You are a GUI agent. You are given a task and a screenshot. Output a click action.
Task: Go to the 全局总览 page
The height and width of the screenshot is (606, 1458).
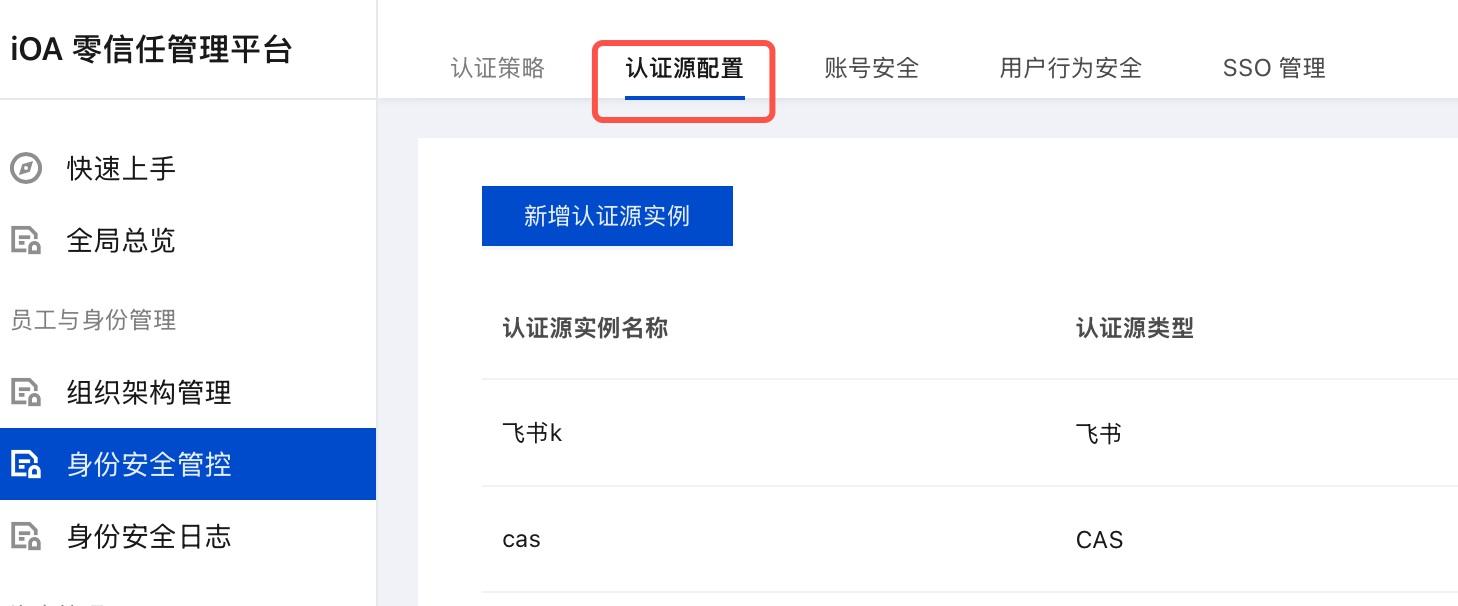click(121, 241)
